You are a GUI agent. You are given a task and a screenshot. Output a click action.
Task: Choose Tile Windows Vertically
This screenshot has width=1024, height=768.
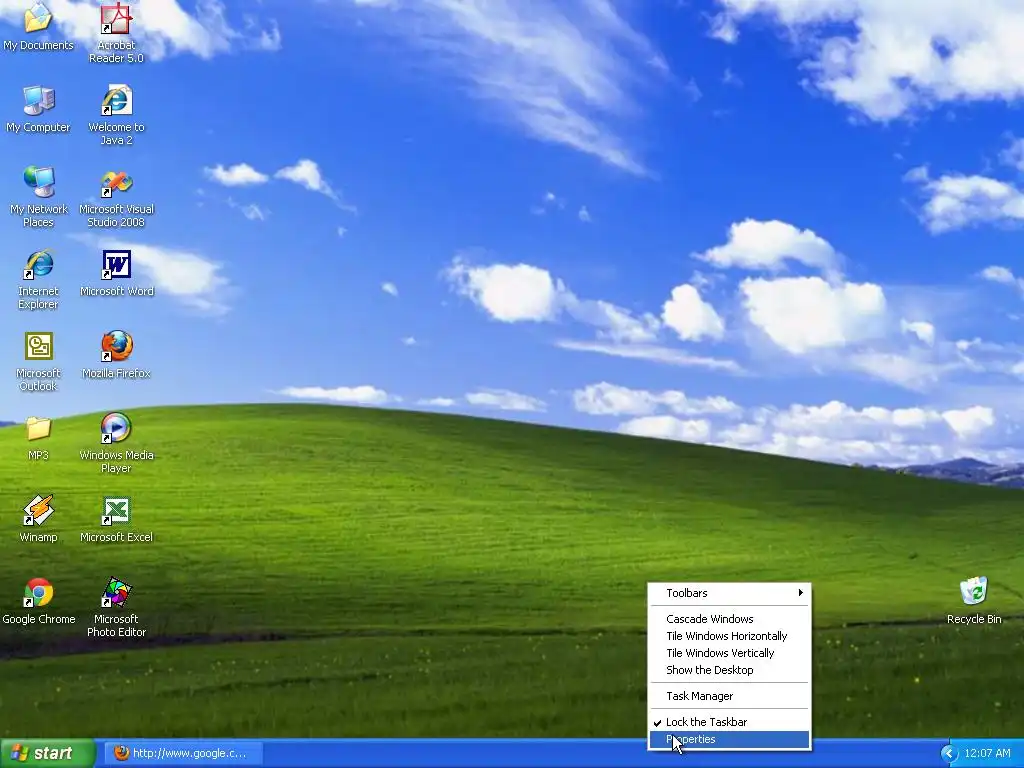(x=729, y=652)
